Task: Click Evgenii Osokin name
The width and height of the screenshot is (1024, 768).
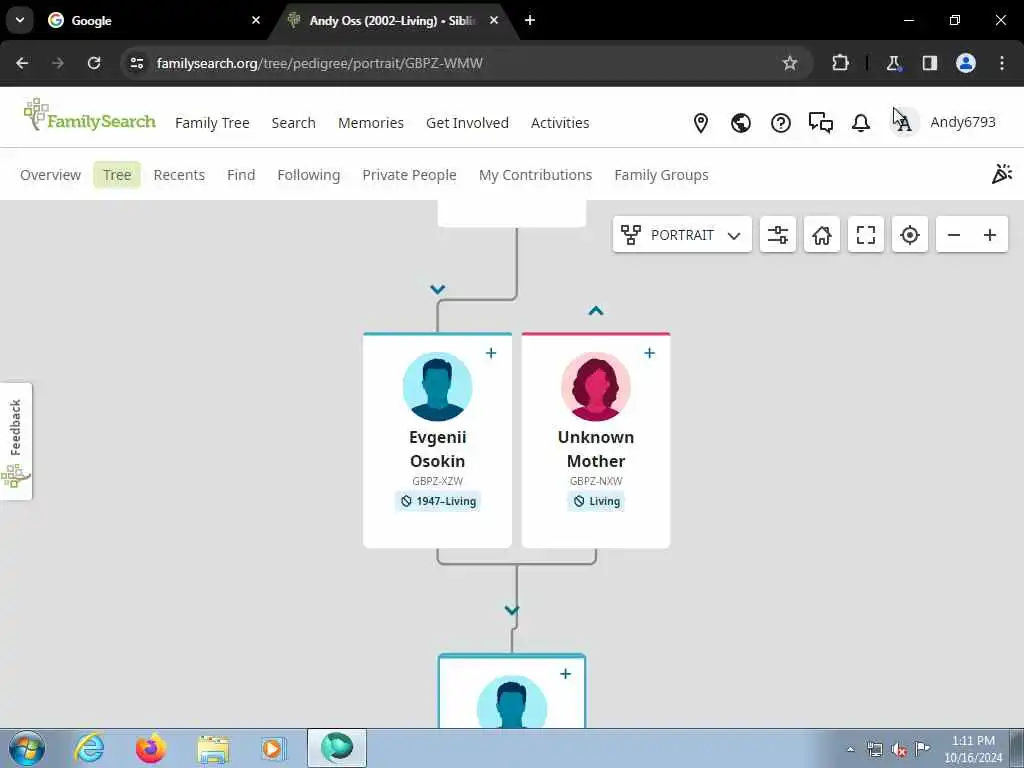Action: pos(437,449)
